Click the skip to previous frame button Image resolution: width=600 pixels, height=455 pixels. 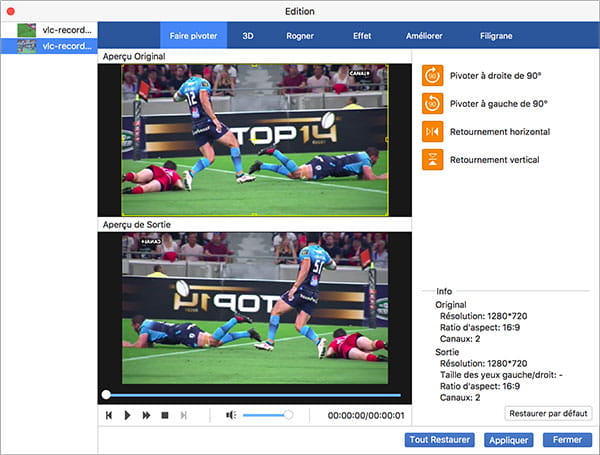click(109, 415)
